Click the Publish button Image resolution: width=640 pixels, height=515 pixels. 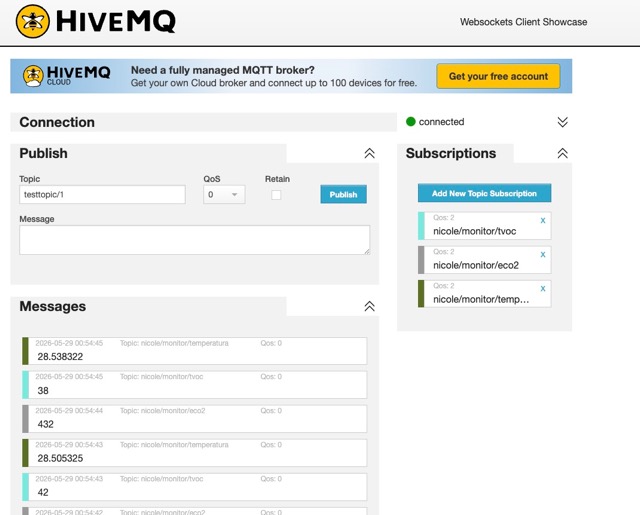tap(343, 194)
